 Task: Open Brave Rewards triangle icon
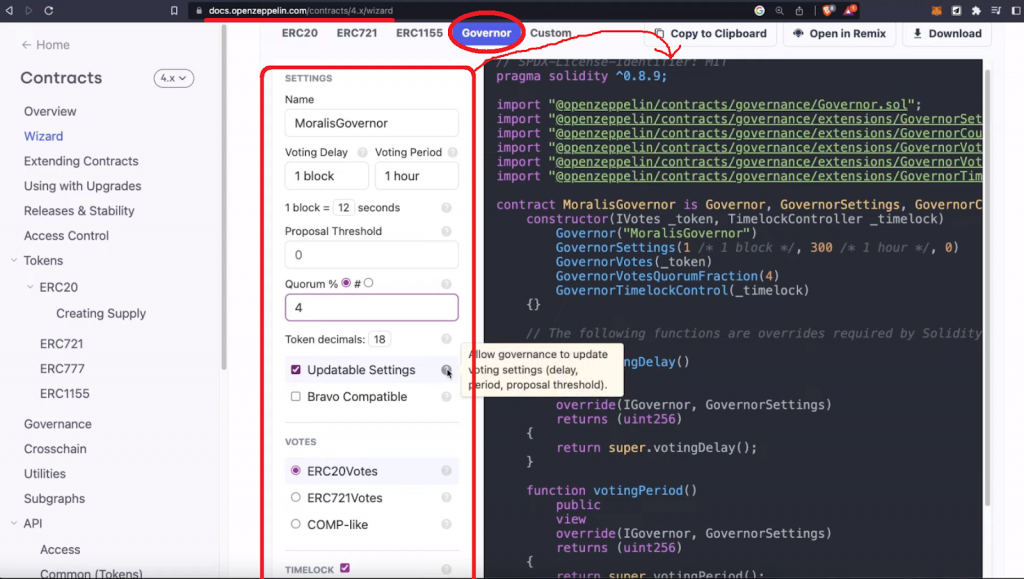point(850,10)
